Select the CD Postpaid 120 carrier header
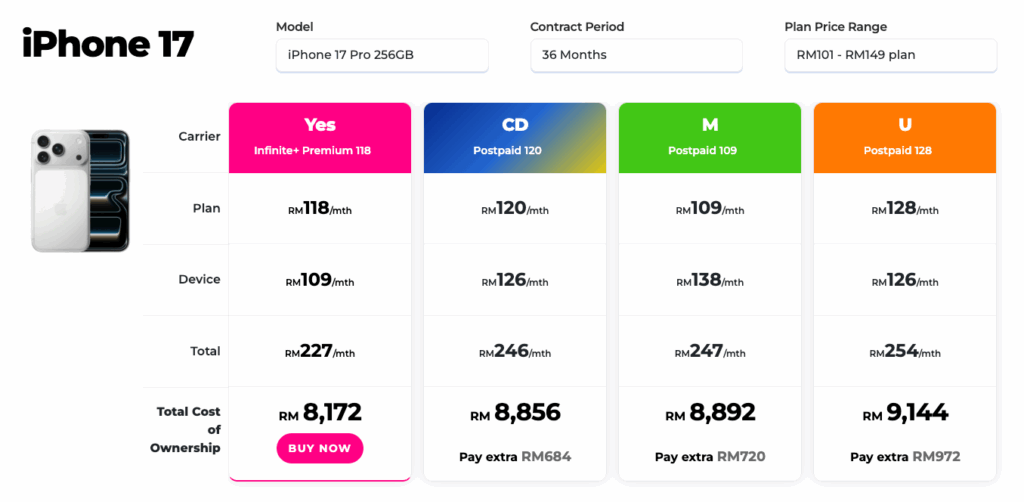The height and width of the screenshot is (502, 1024). click(515, 137)
